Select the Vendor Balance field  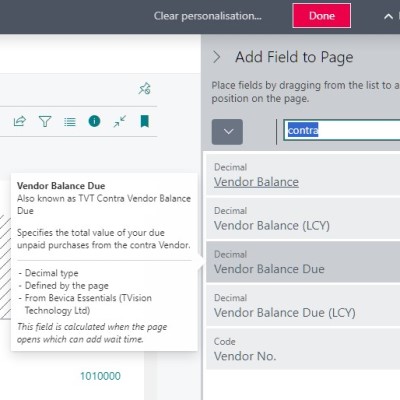[303, 176]
